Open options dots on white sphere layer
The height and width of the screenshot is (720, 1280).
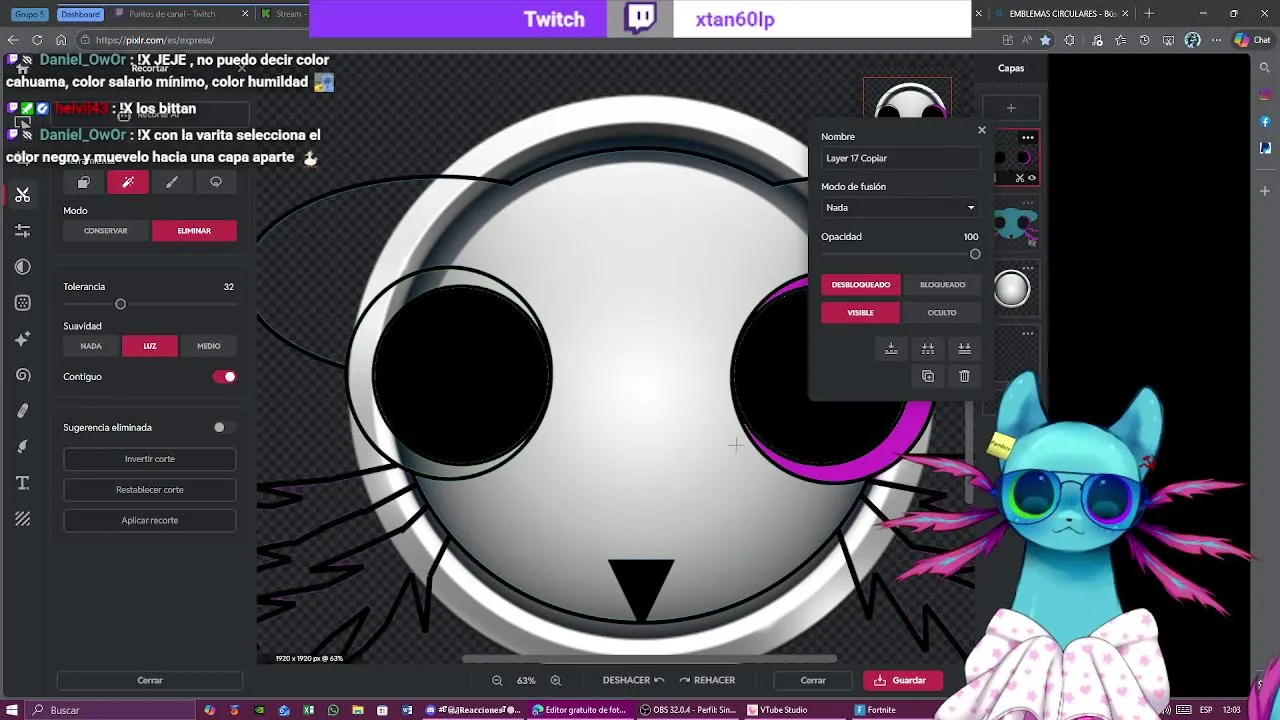click(1028, 269)
